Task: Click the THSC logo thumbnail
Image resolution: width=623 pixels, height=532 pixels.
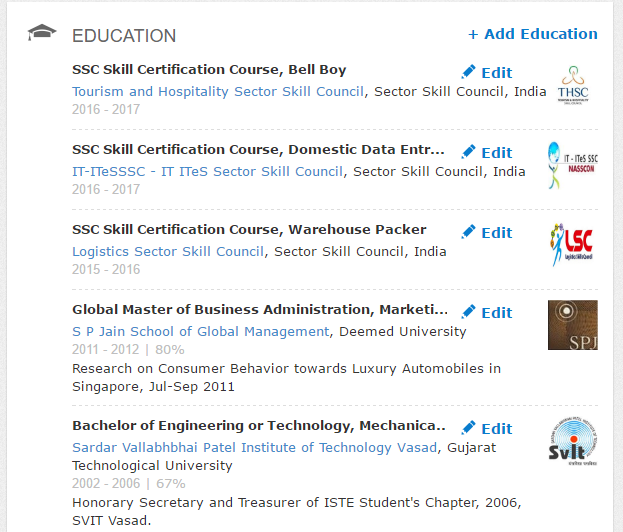Action: pyautogui.click(x=572, y=85)
